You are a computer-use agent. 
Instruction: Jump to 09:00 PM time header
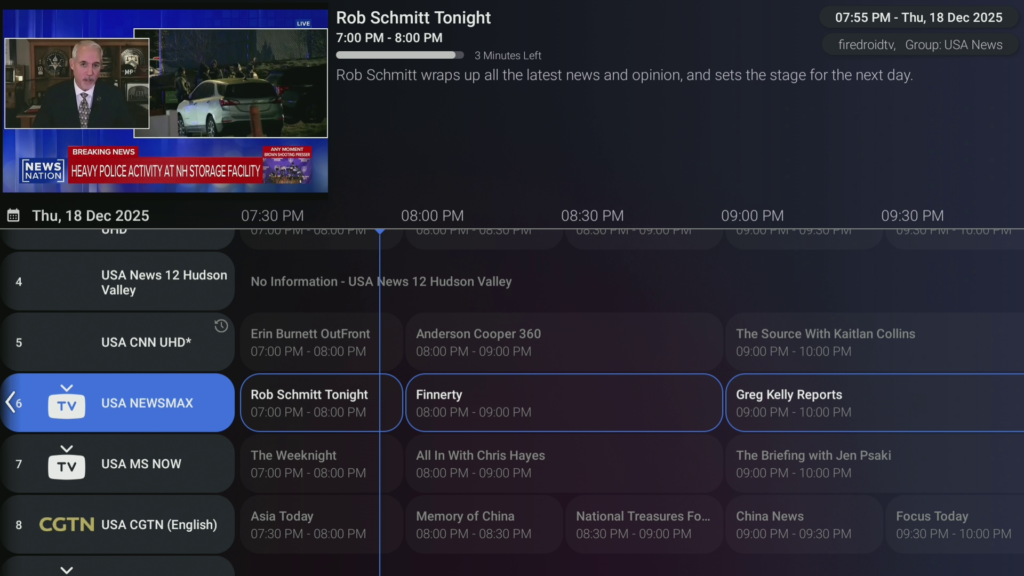752,216
